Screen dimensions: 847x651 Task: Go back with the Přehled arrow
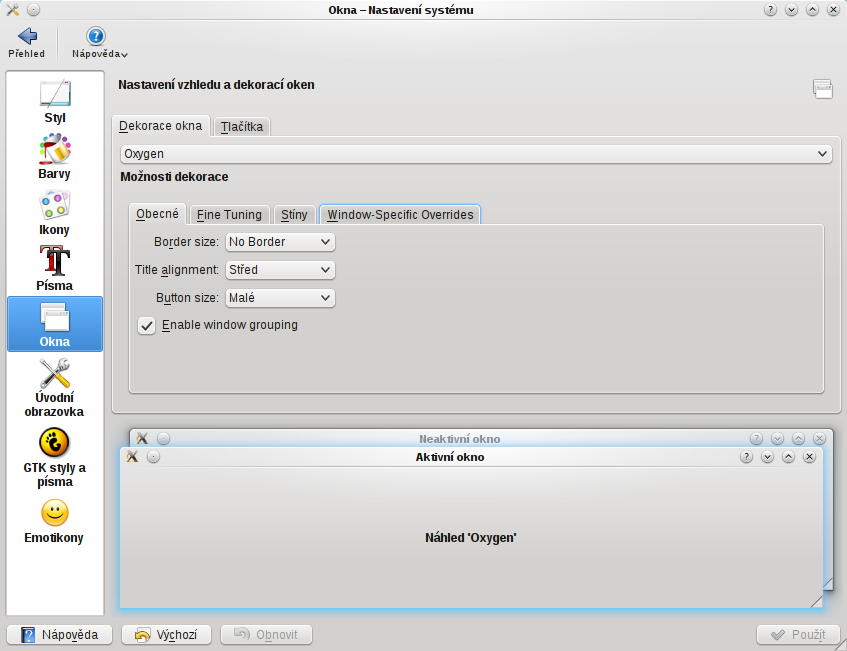coord(26,42)
